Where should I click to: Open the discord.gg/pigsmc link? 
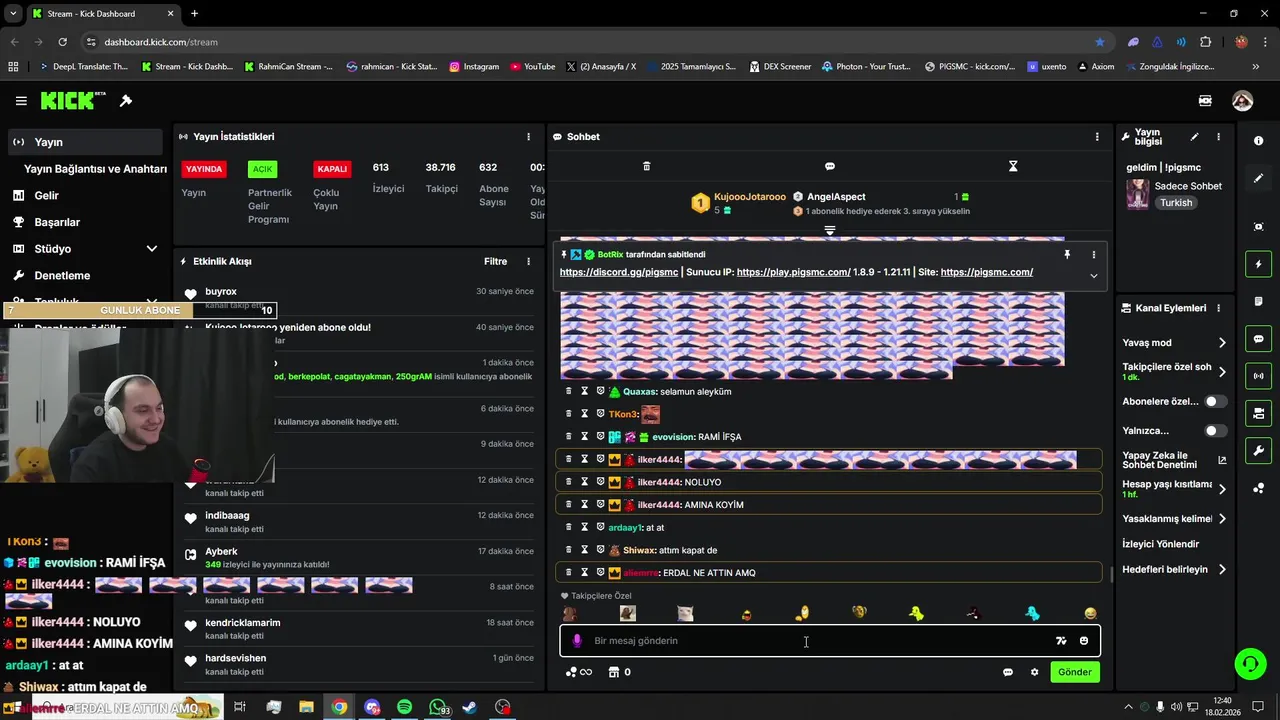point(619,272)
